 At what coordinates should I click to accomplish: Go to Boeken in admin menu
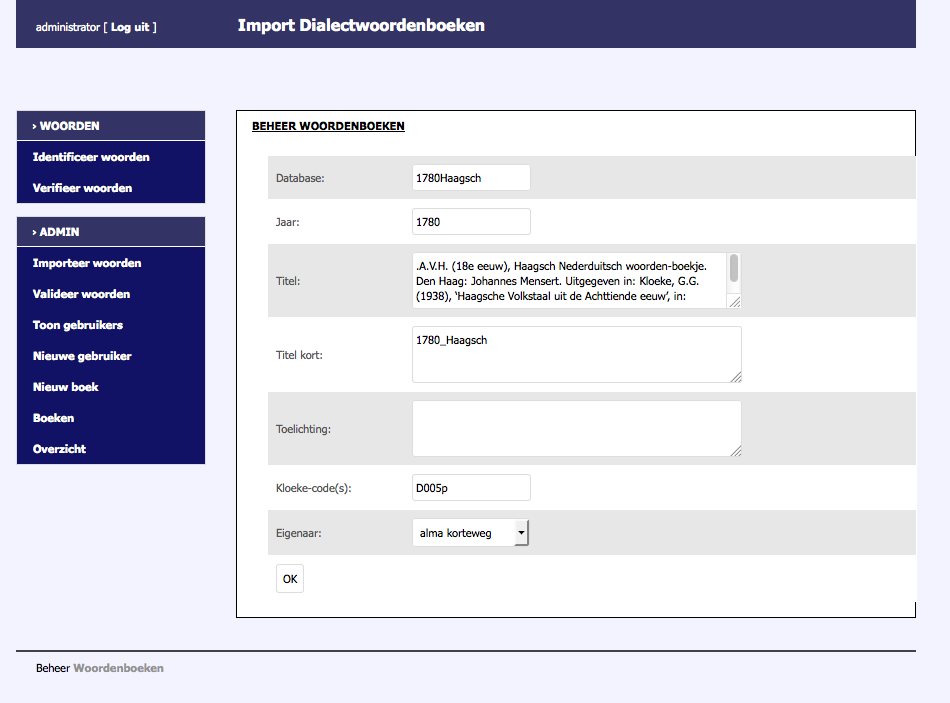point(53,418)
